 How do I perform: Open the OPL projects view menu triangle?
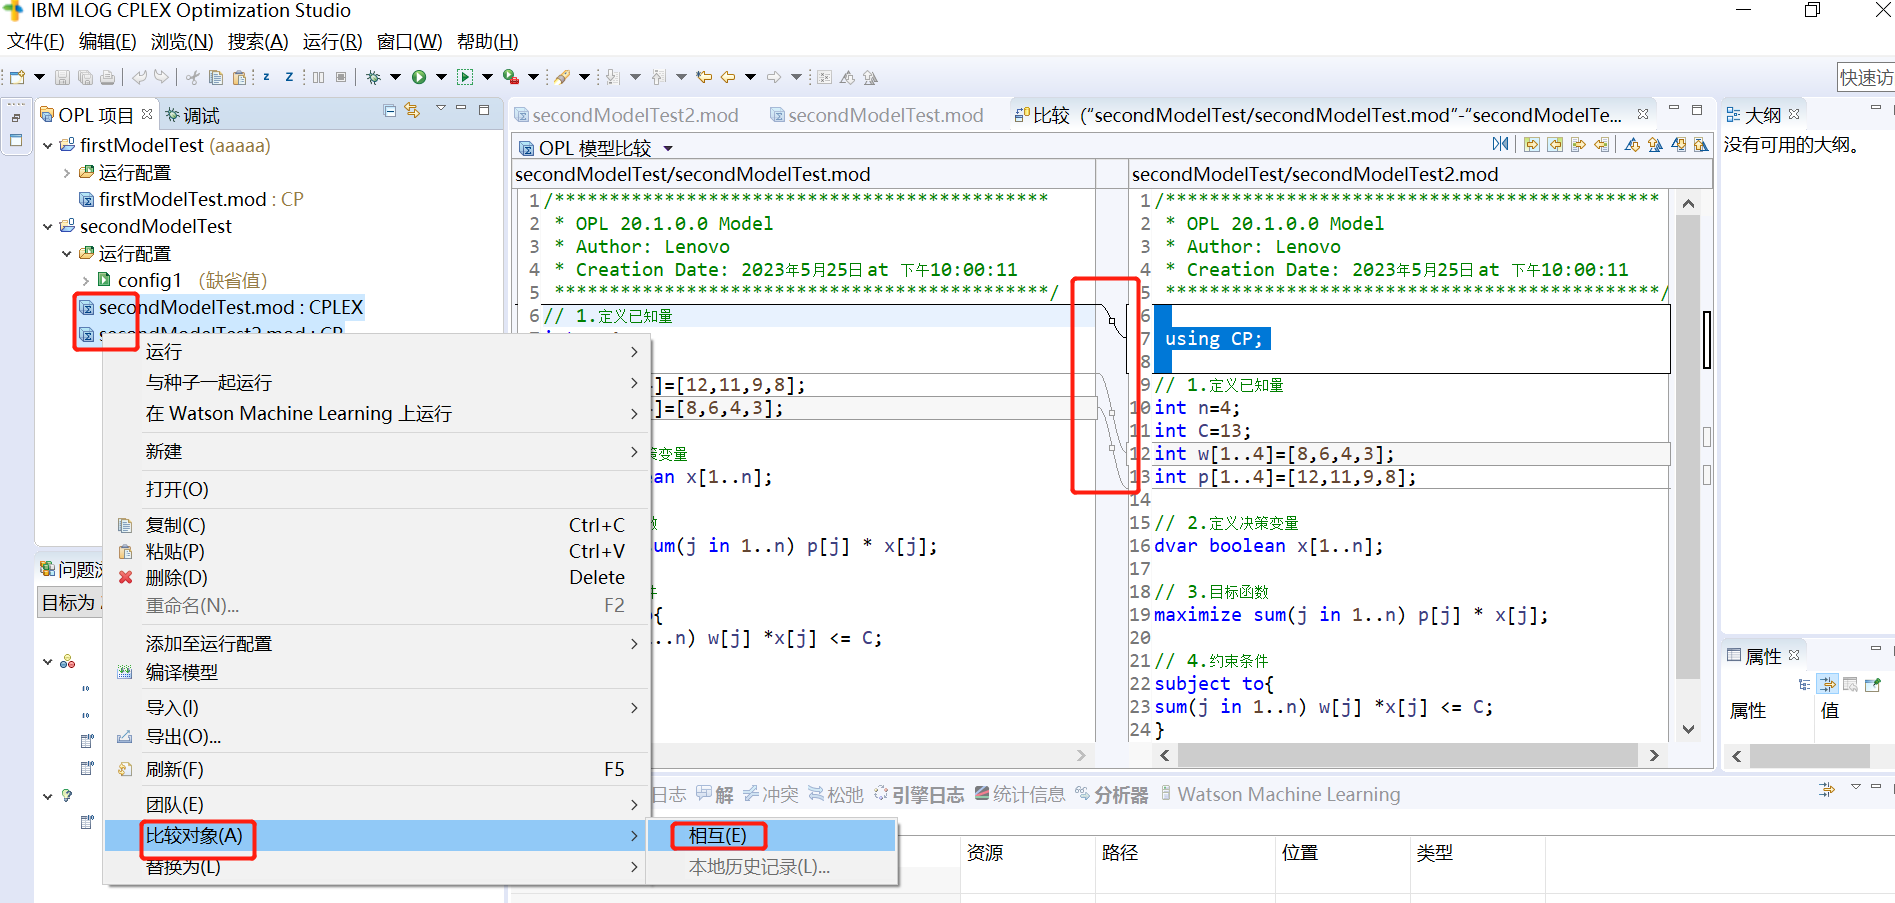coord(440,110)
